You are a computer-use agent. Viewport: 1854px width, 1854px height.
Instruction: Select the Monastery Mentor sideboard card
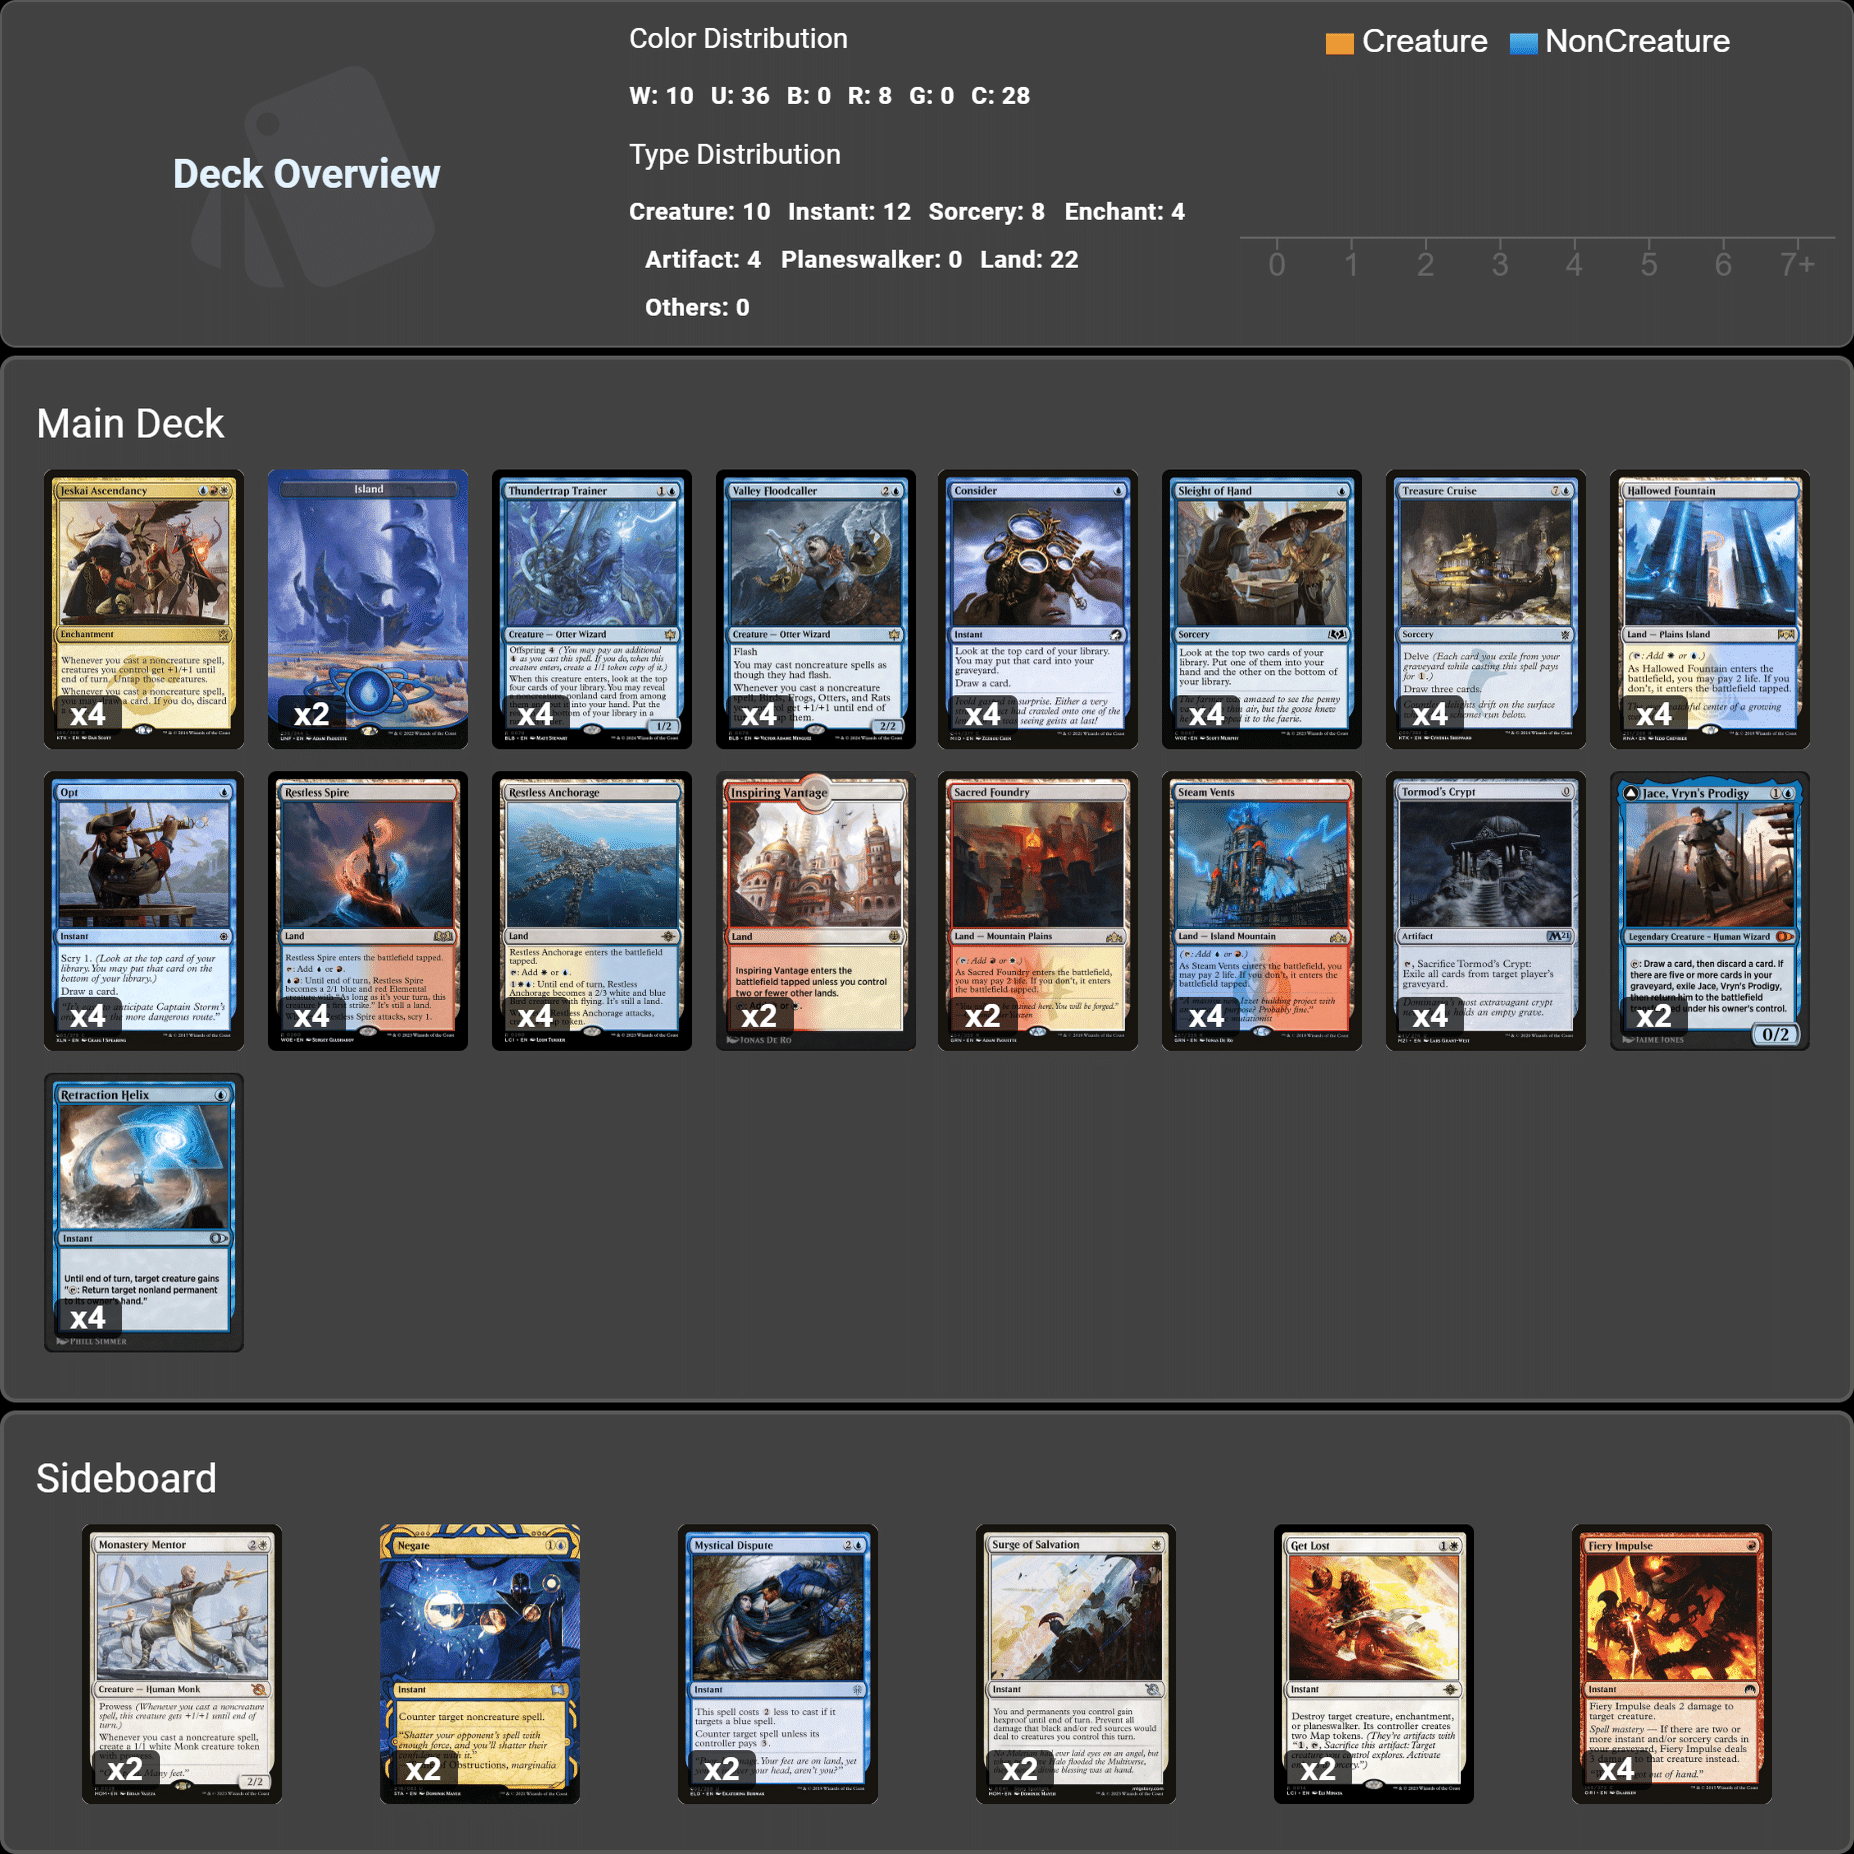tap(182, 1664)
